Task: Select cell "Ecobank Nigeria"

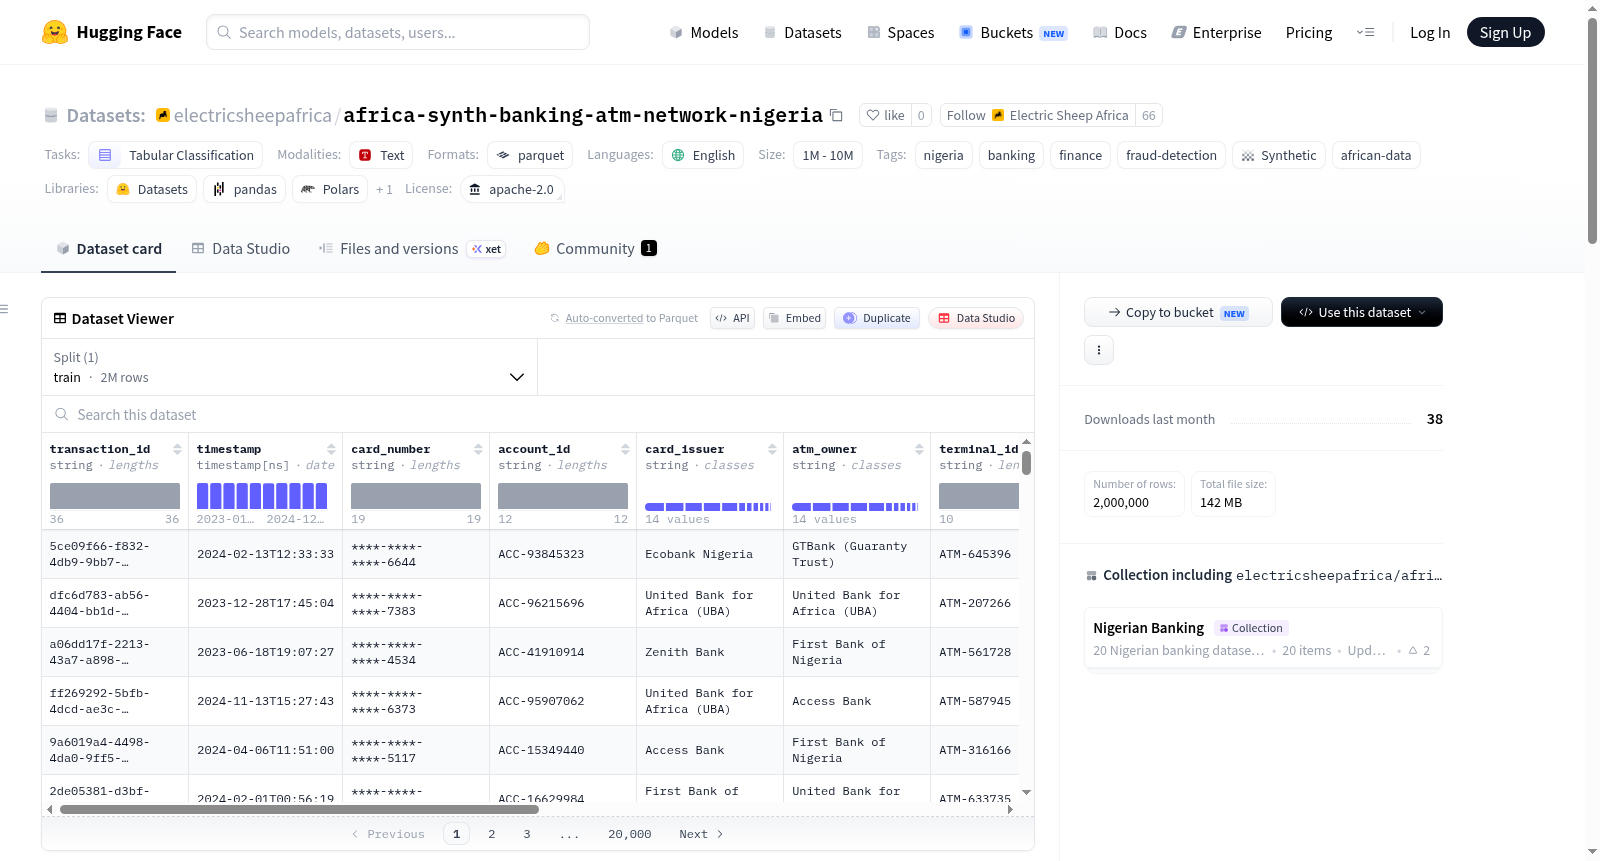Action: pos(710,554)
